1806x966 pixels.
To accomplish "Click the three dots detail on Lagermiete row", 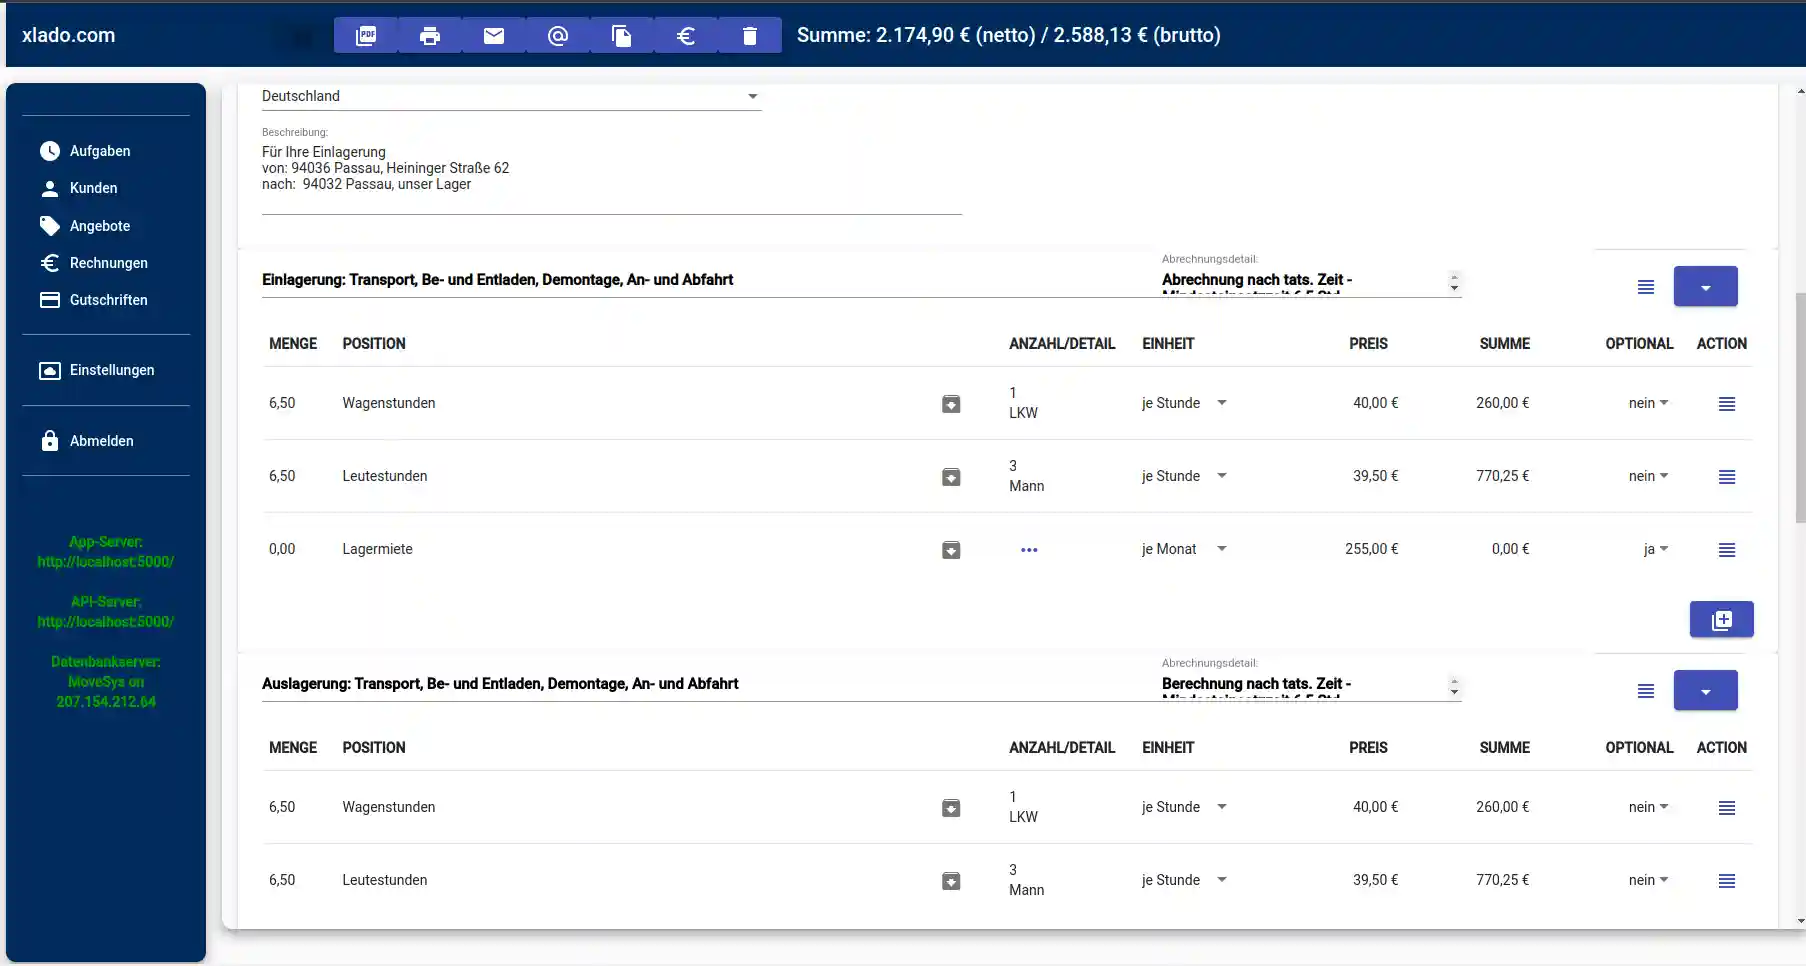I will [1029, 550].
